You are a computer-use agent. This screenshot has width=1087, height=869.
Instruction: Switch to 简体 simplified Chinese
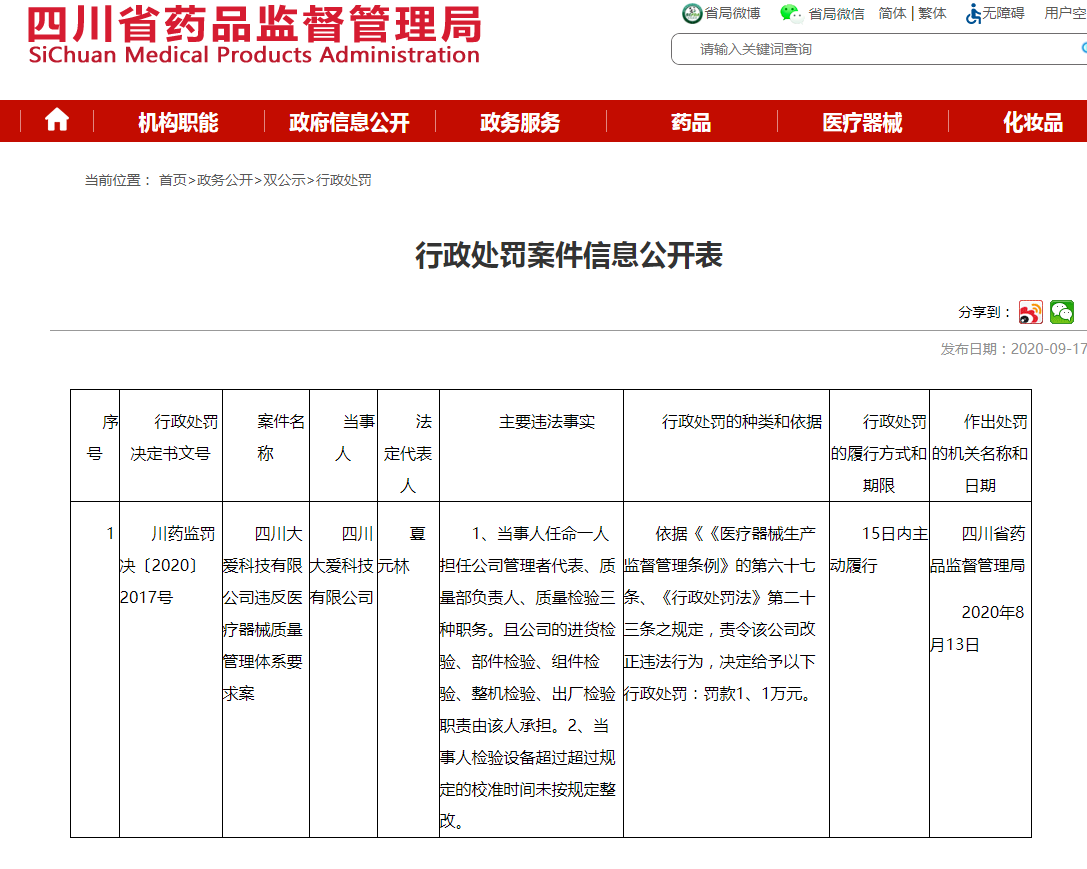pos(892,13)
